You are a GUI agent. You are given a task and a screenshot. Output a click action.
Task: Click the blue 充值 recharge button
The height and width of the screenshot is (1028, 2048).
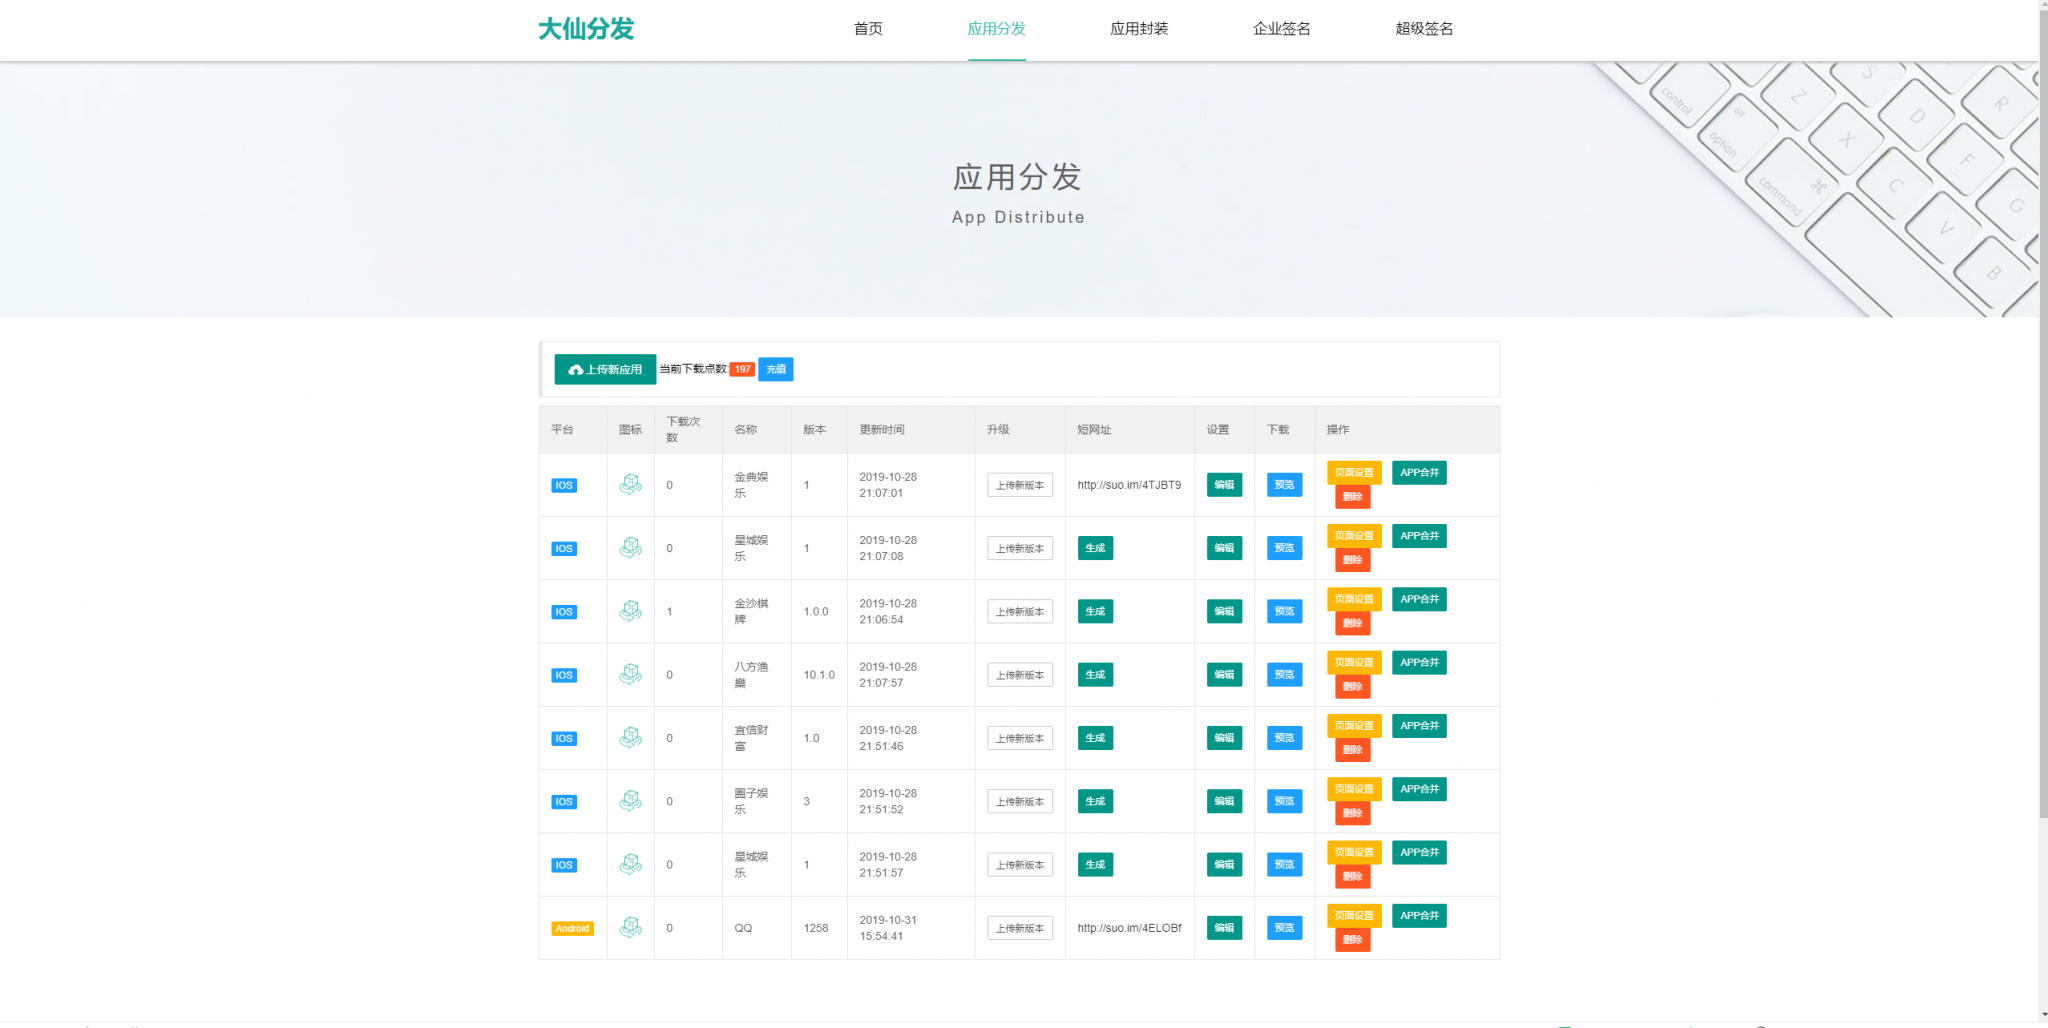775,369
